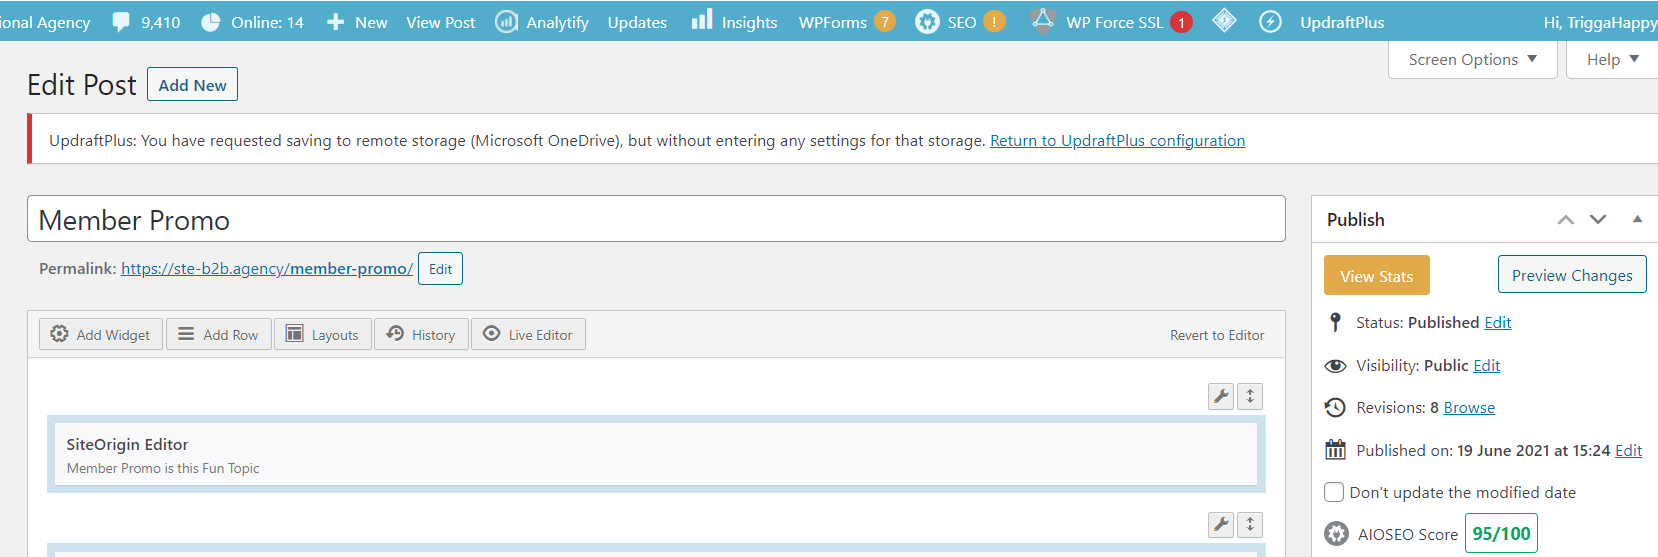
Task: Open the WPForms menu item
Action: point(832,22)
